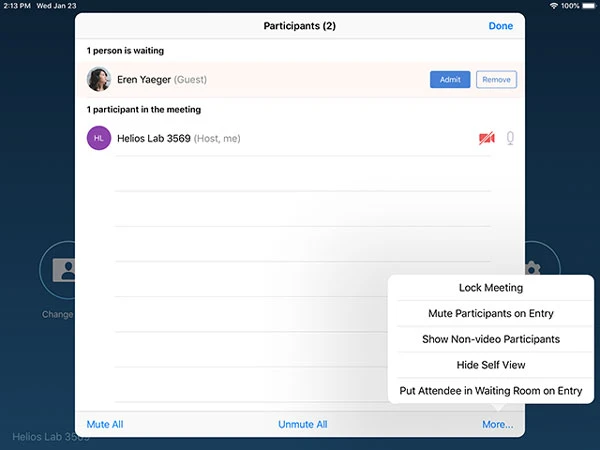The height and width of the screenshot is (450, 600).
Task: Close the participants panel with Done
Action: tap(500, 26)
